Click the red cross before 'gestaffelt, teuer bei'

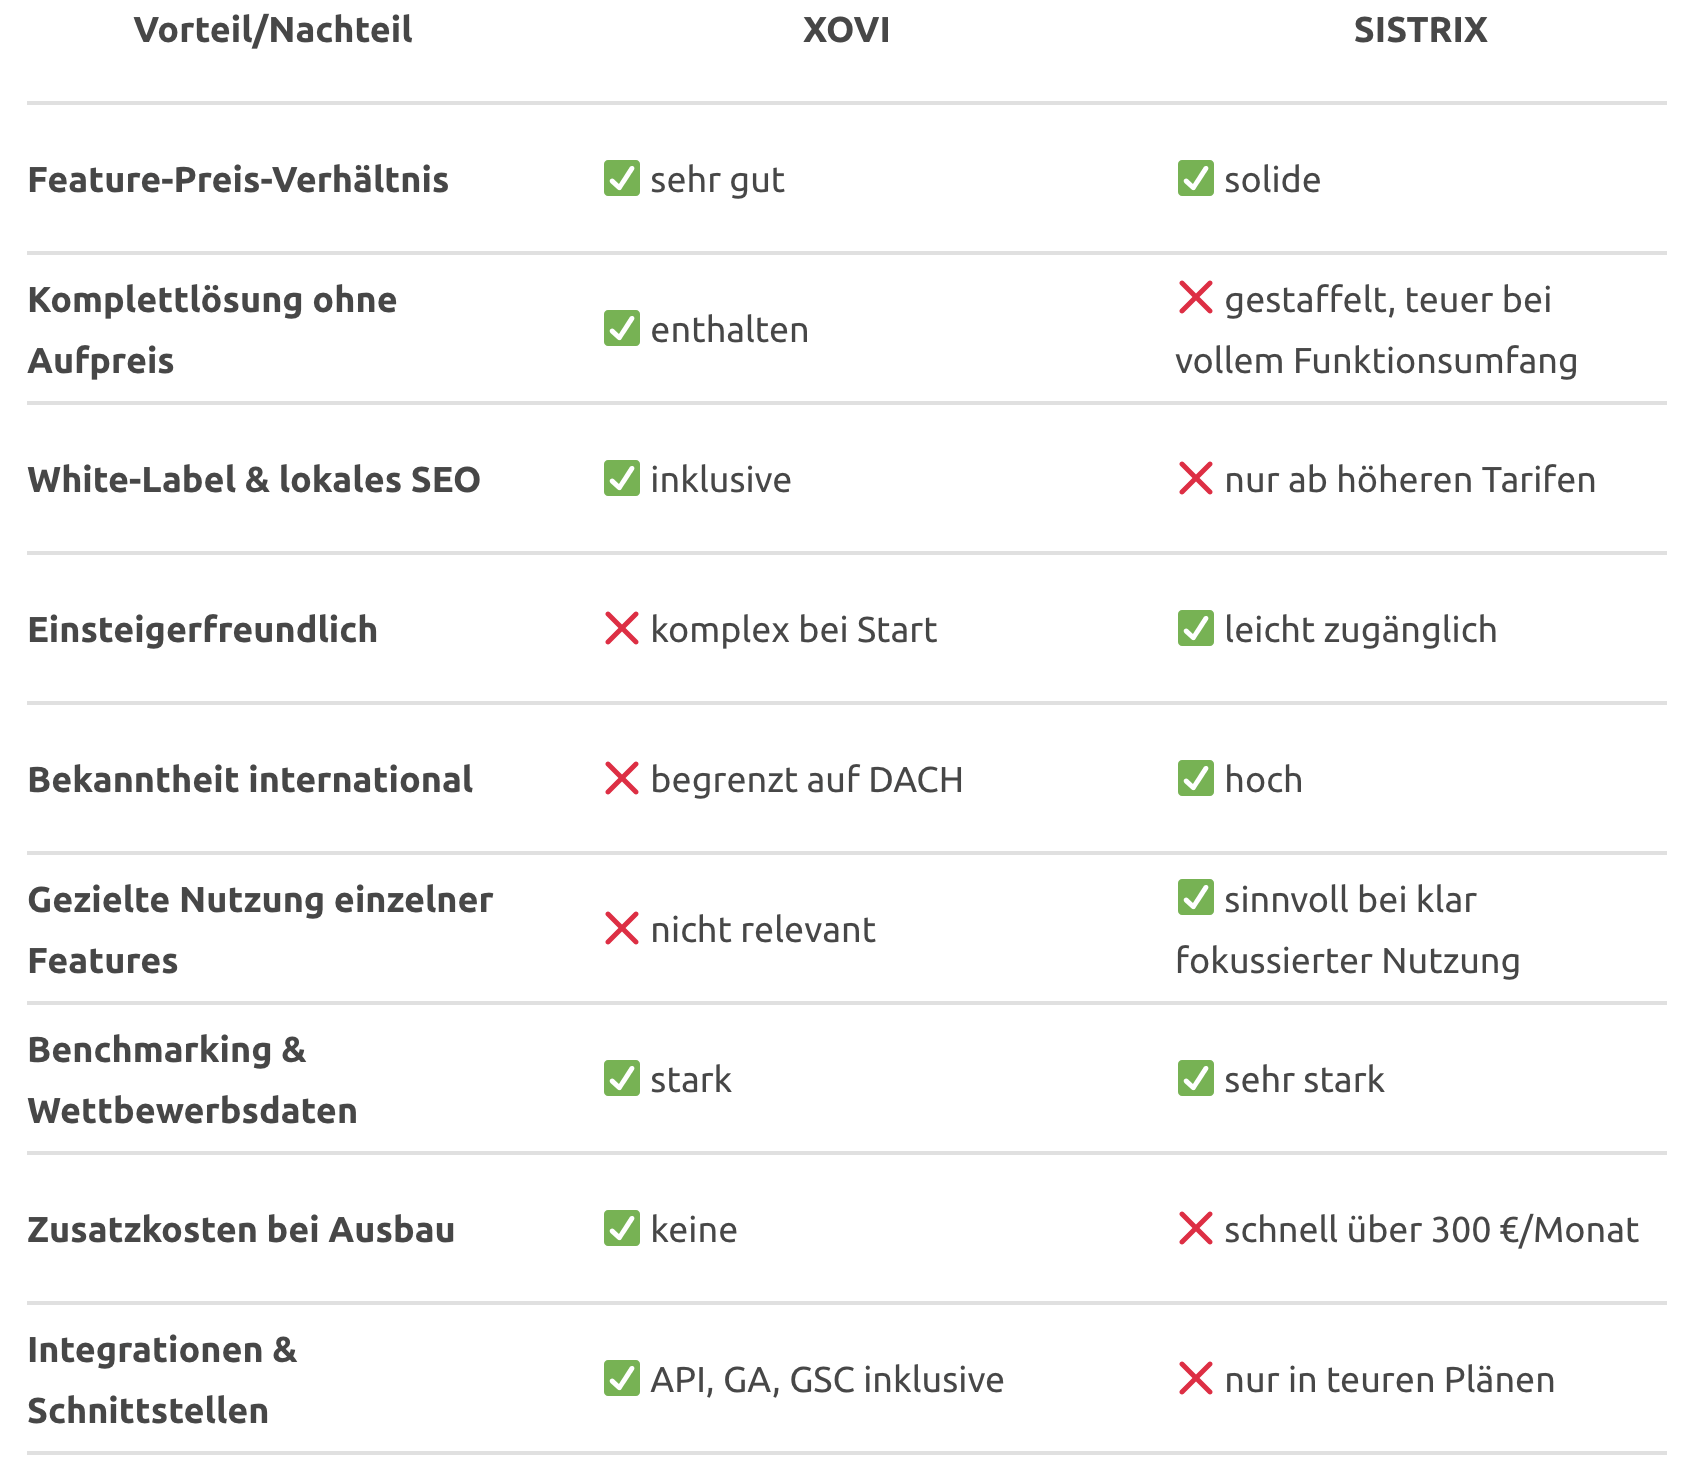coord(1195,298)
